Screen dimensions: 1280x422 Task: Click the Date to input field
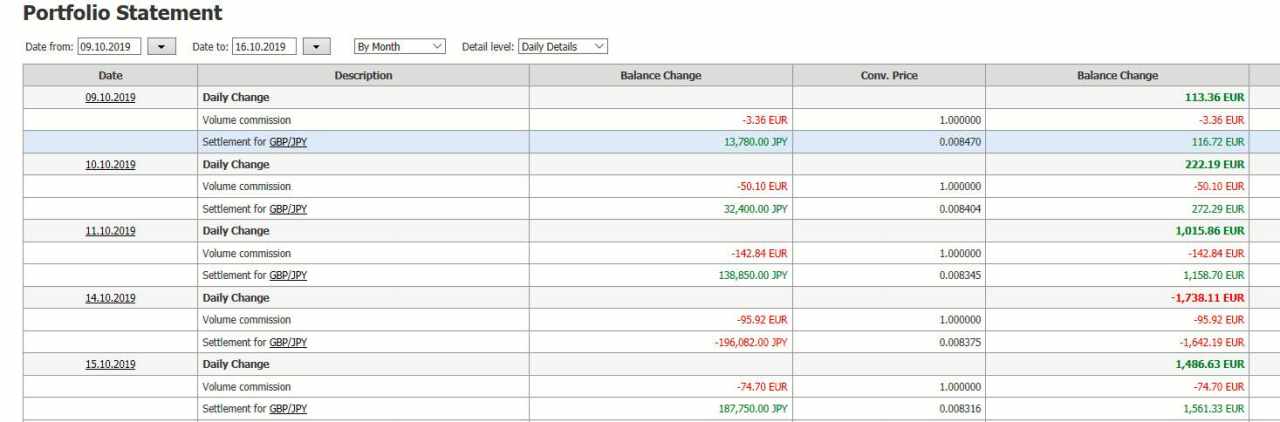264,47
